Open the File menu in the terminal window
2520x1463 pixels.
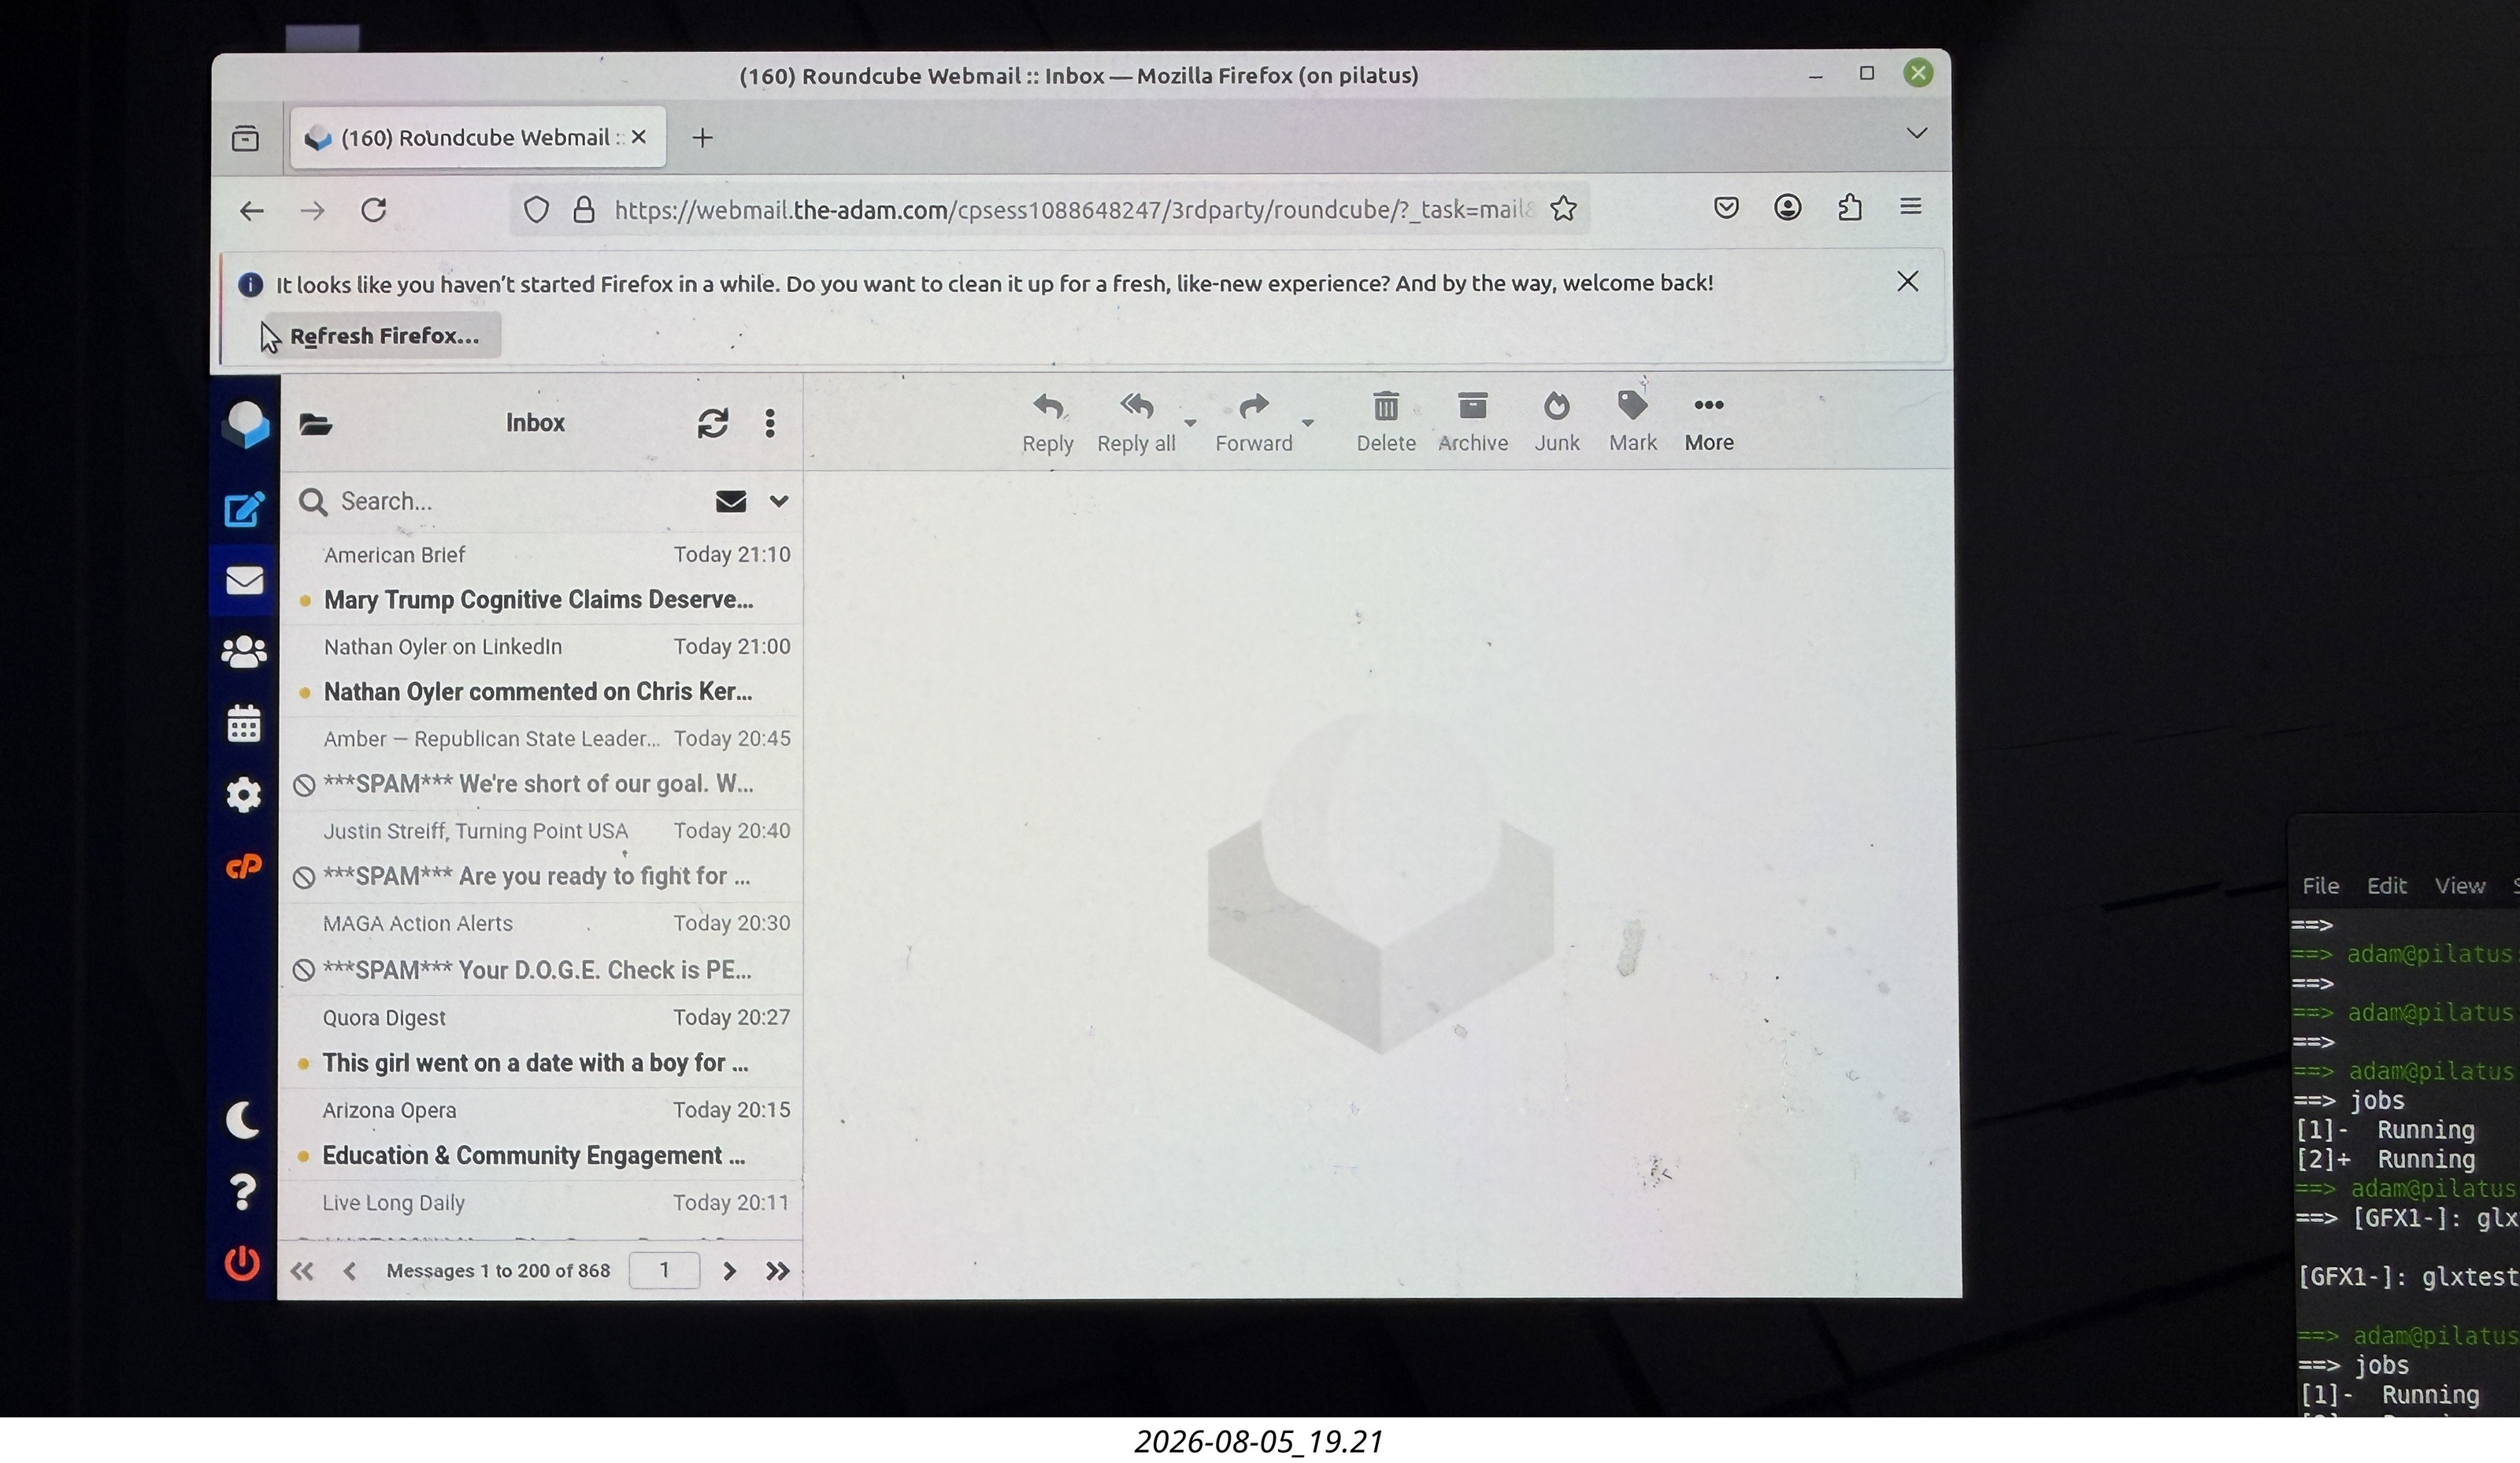[2320, 886]
